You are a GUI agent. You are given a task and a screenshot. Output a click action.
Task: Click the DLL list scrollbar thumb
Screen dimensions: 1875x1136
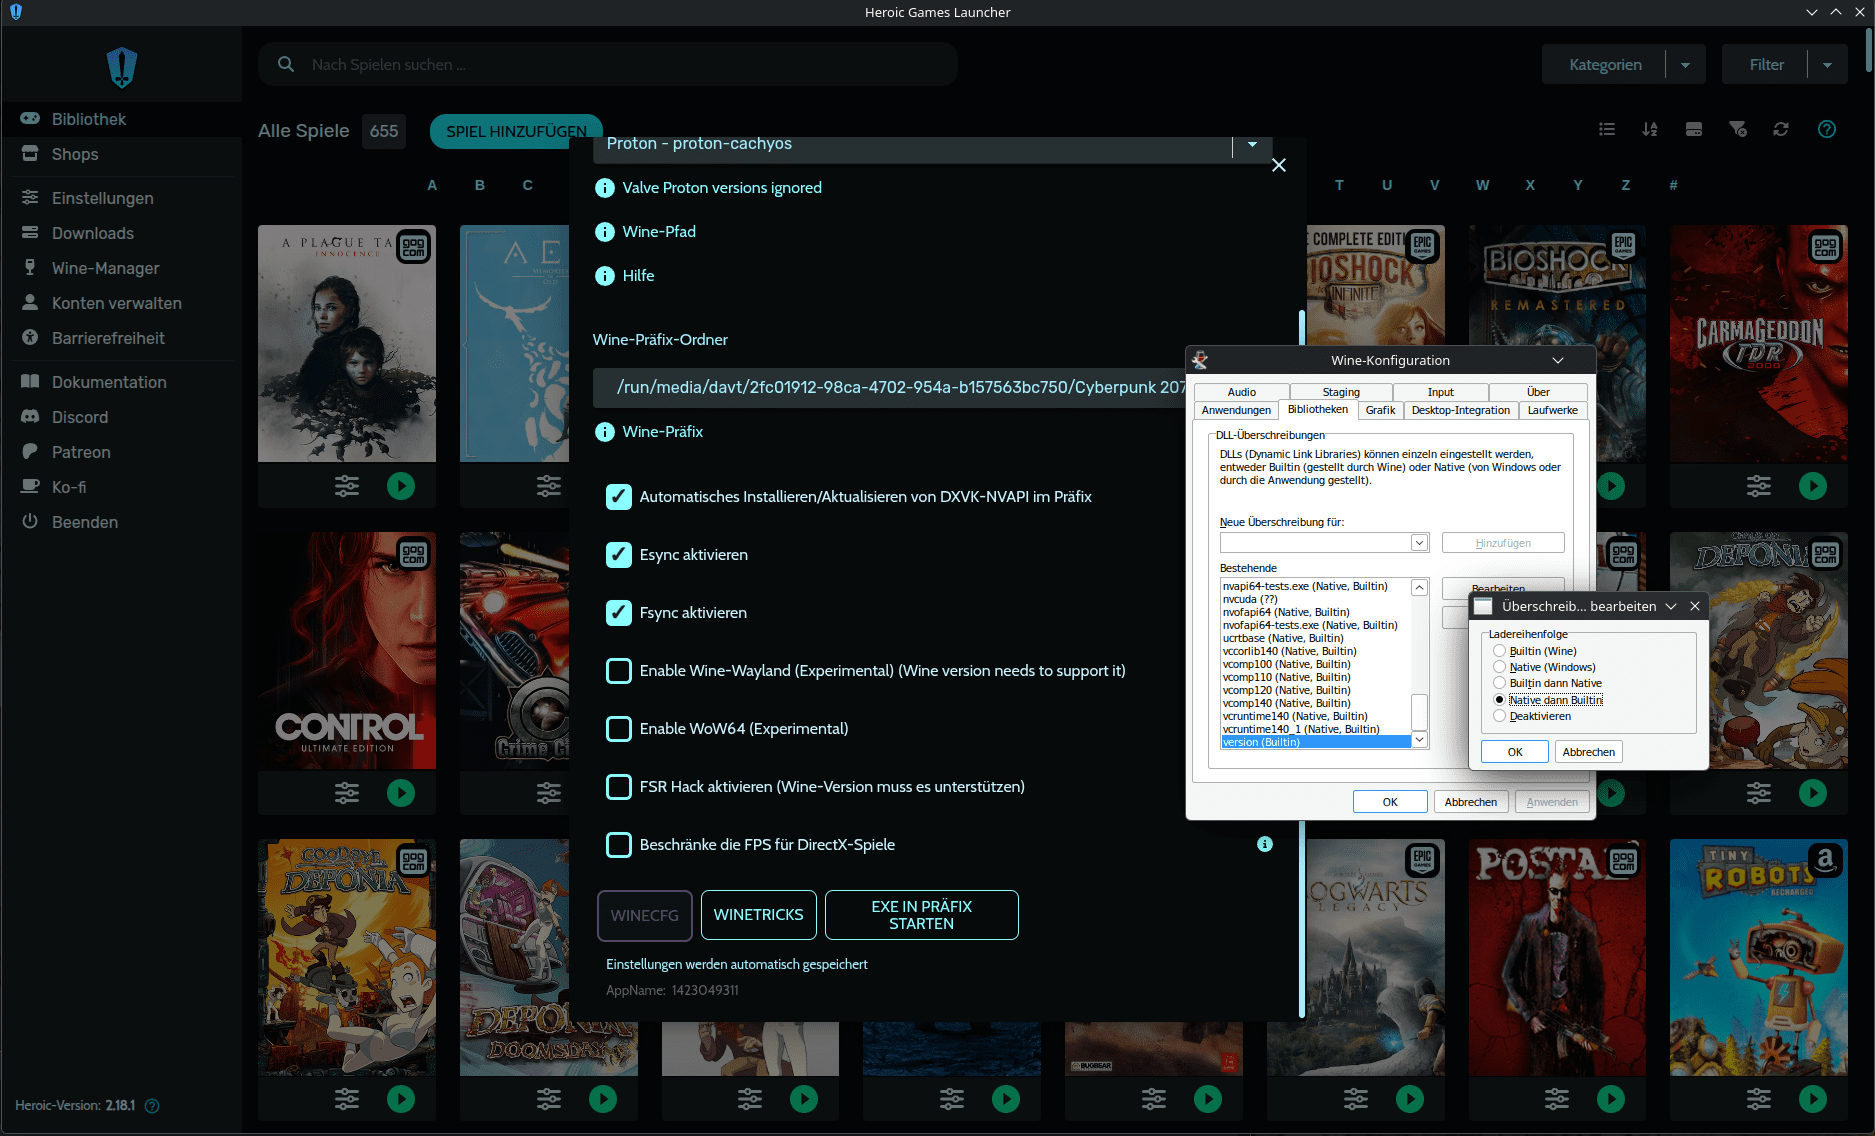pyautogui.click(x=1419, y=712)
